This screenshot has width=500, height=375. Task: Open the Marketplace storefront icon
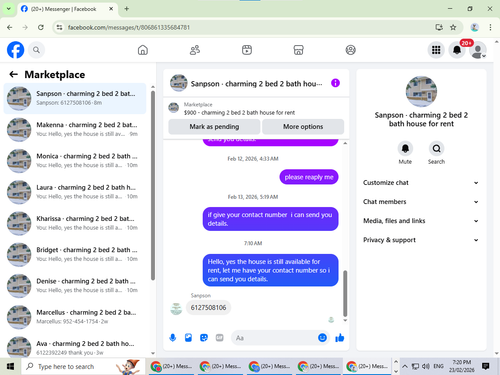click(298, 50)
